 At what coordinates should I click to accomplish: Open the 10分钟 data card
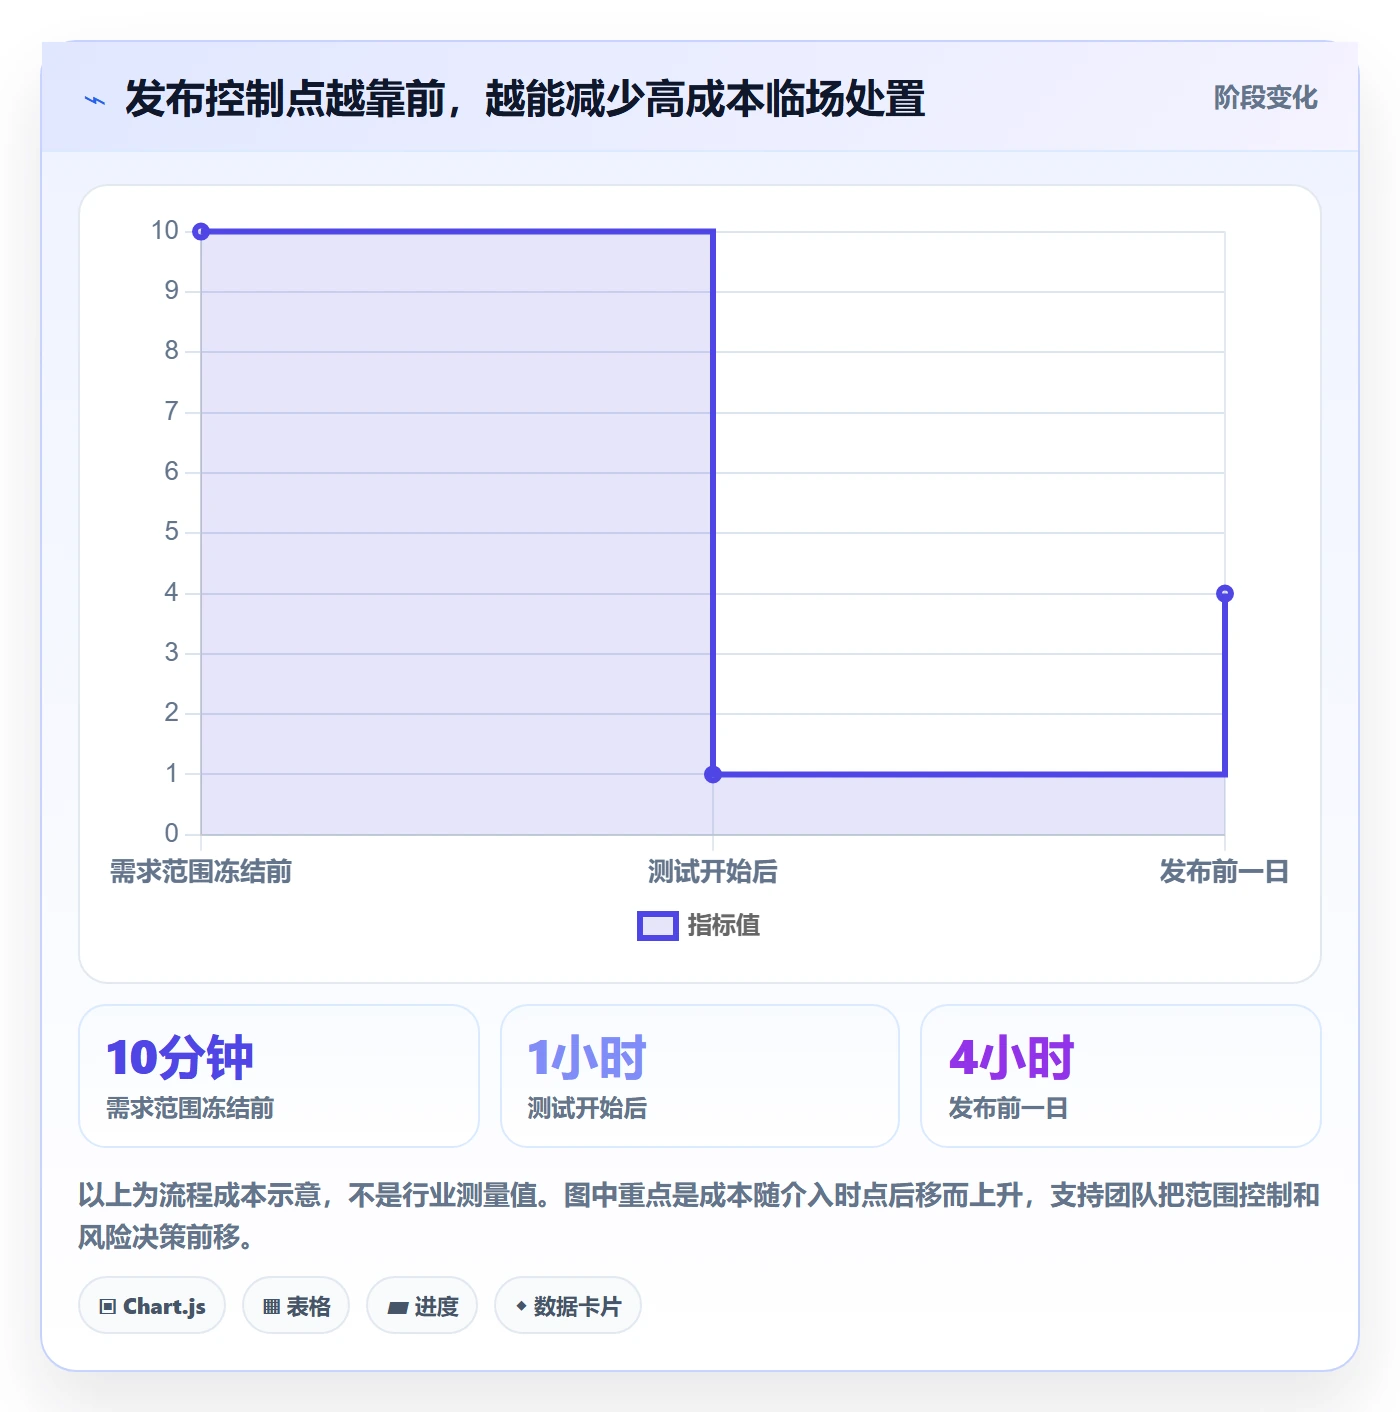point(279,1076)
